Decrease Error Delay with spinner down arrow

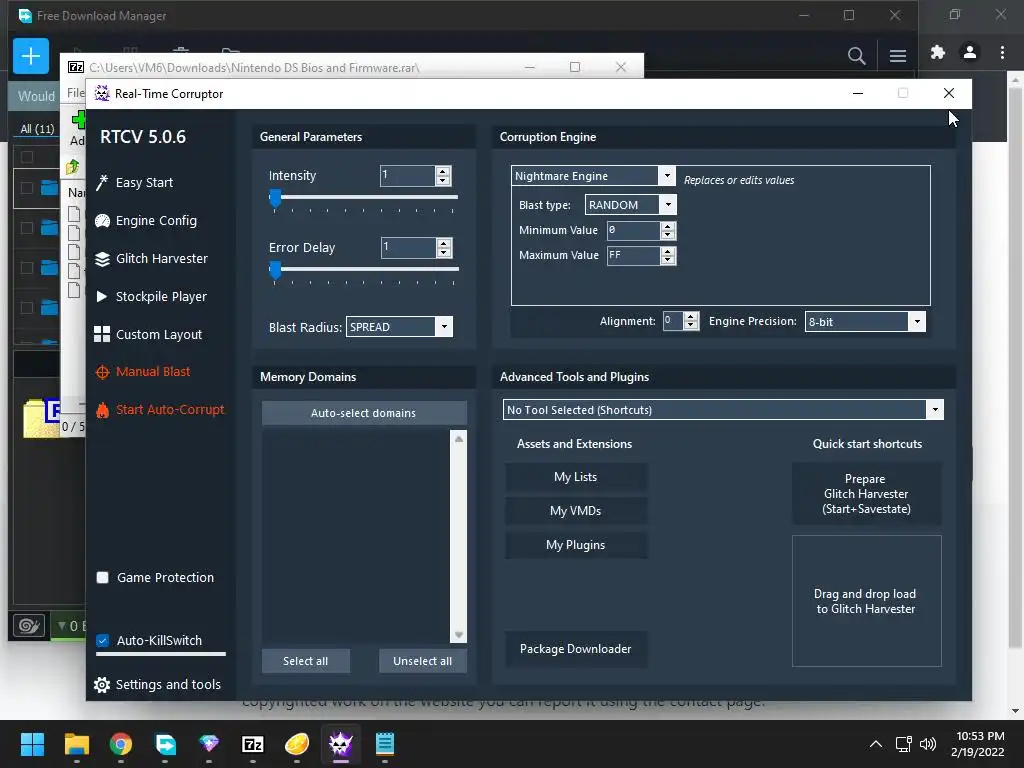click(443, 252)
